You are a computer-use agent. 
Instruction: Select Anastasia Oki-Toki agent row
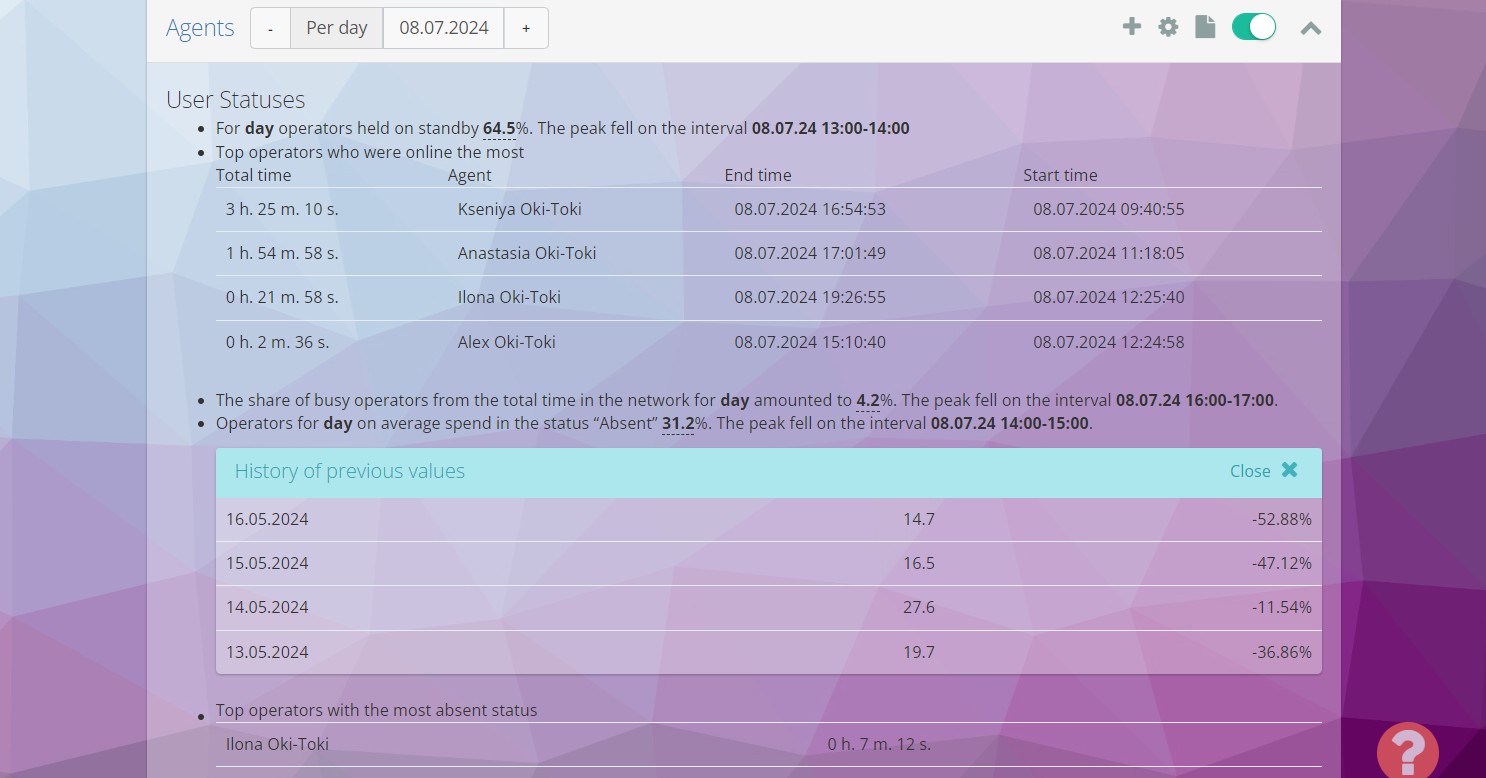point(526,253)
